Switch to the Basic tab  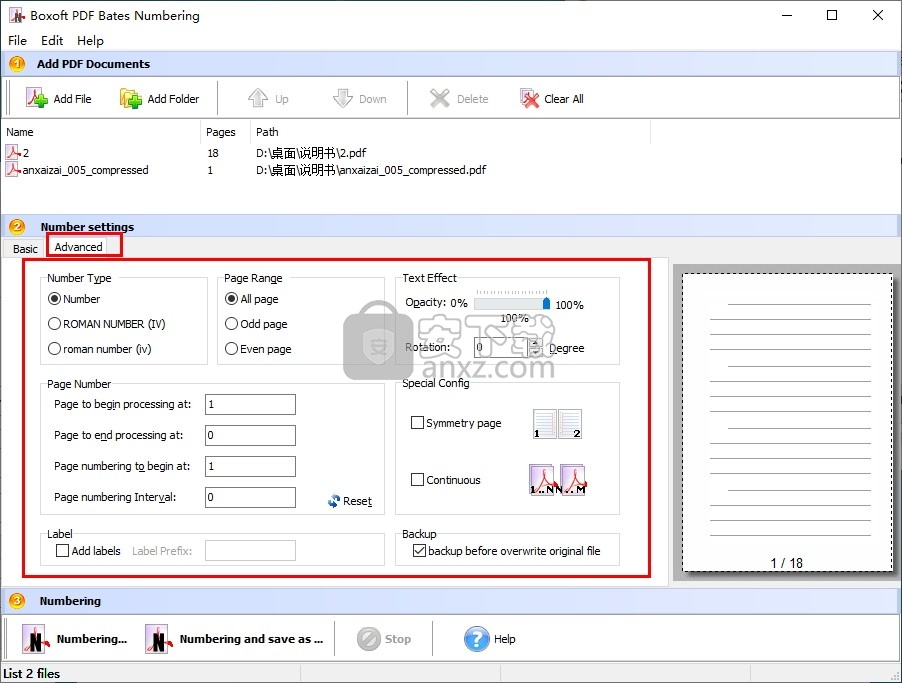[x=25, y=249]
